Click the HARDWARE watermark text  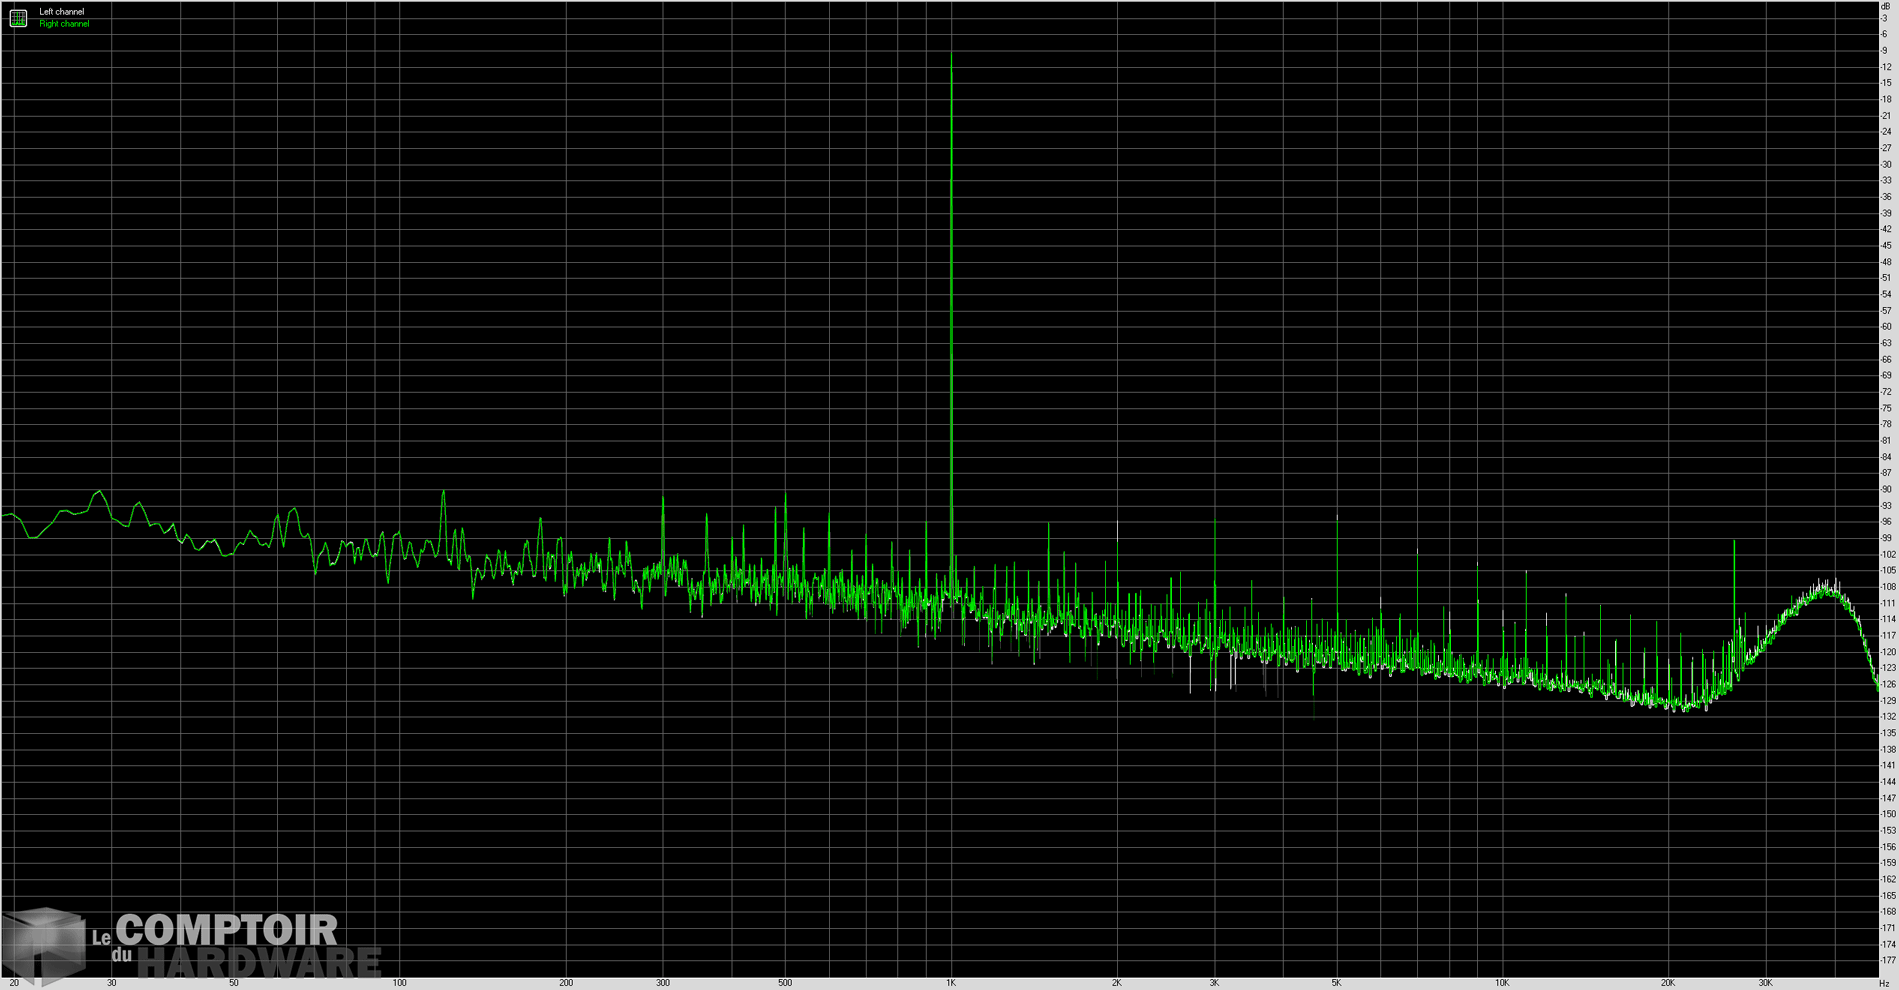259,963
